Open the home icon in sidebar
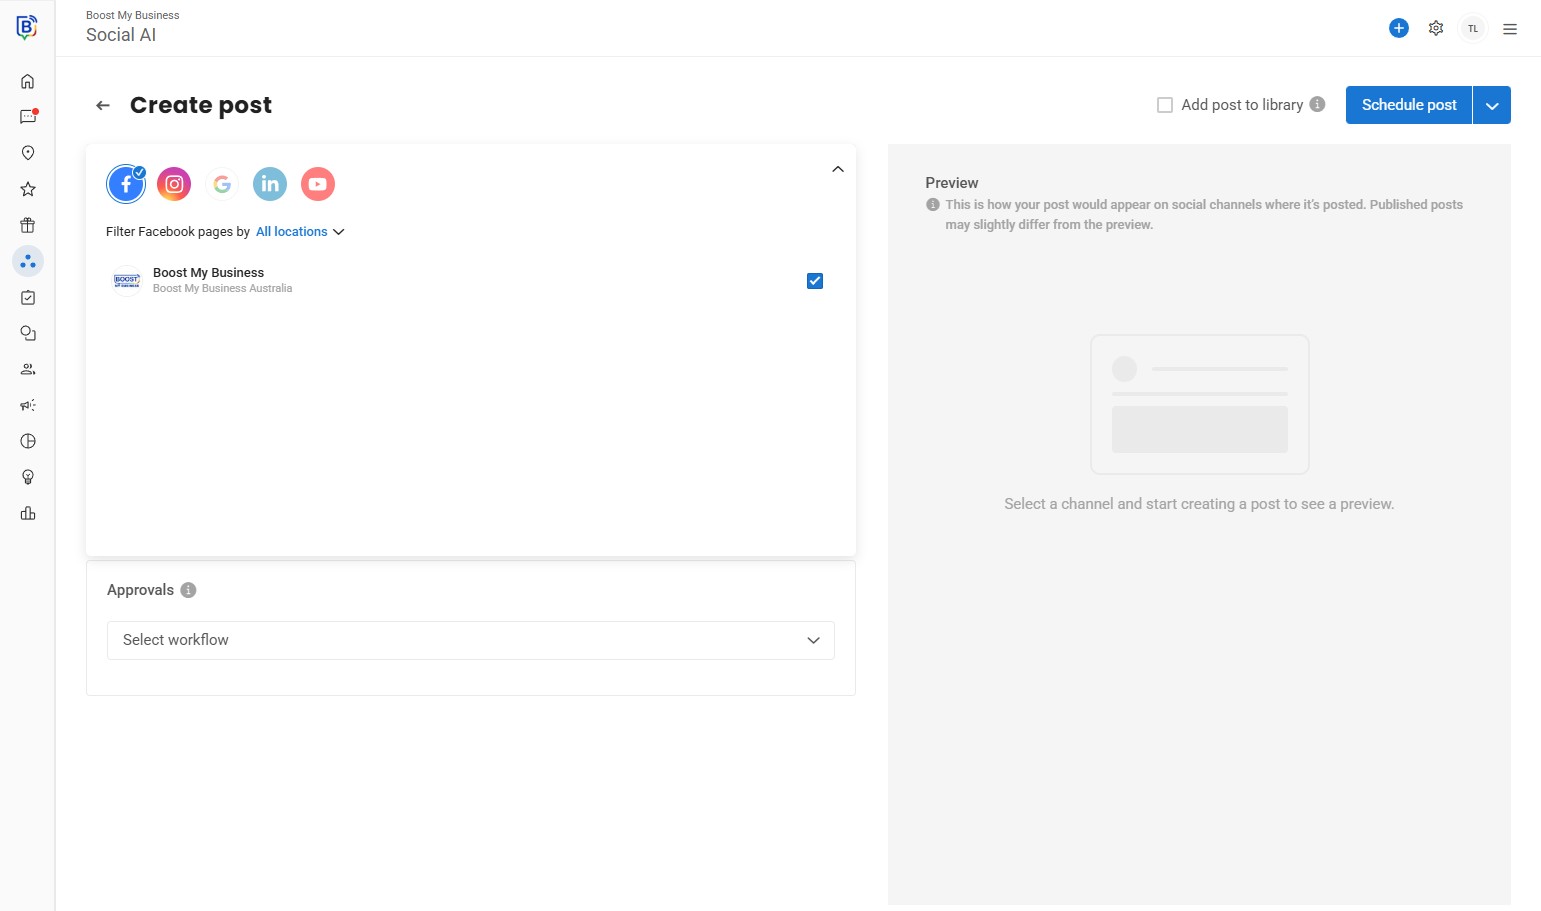This screenshot has width=1541, height=911. (28, 81)
